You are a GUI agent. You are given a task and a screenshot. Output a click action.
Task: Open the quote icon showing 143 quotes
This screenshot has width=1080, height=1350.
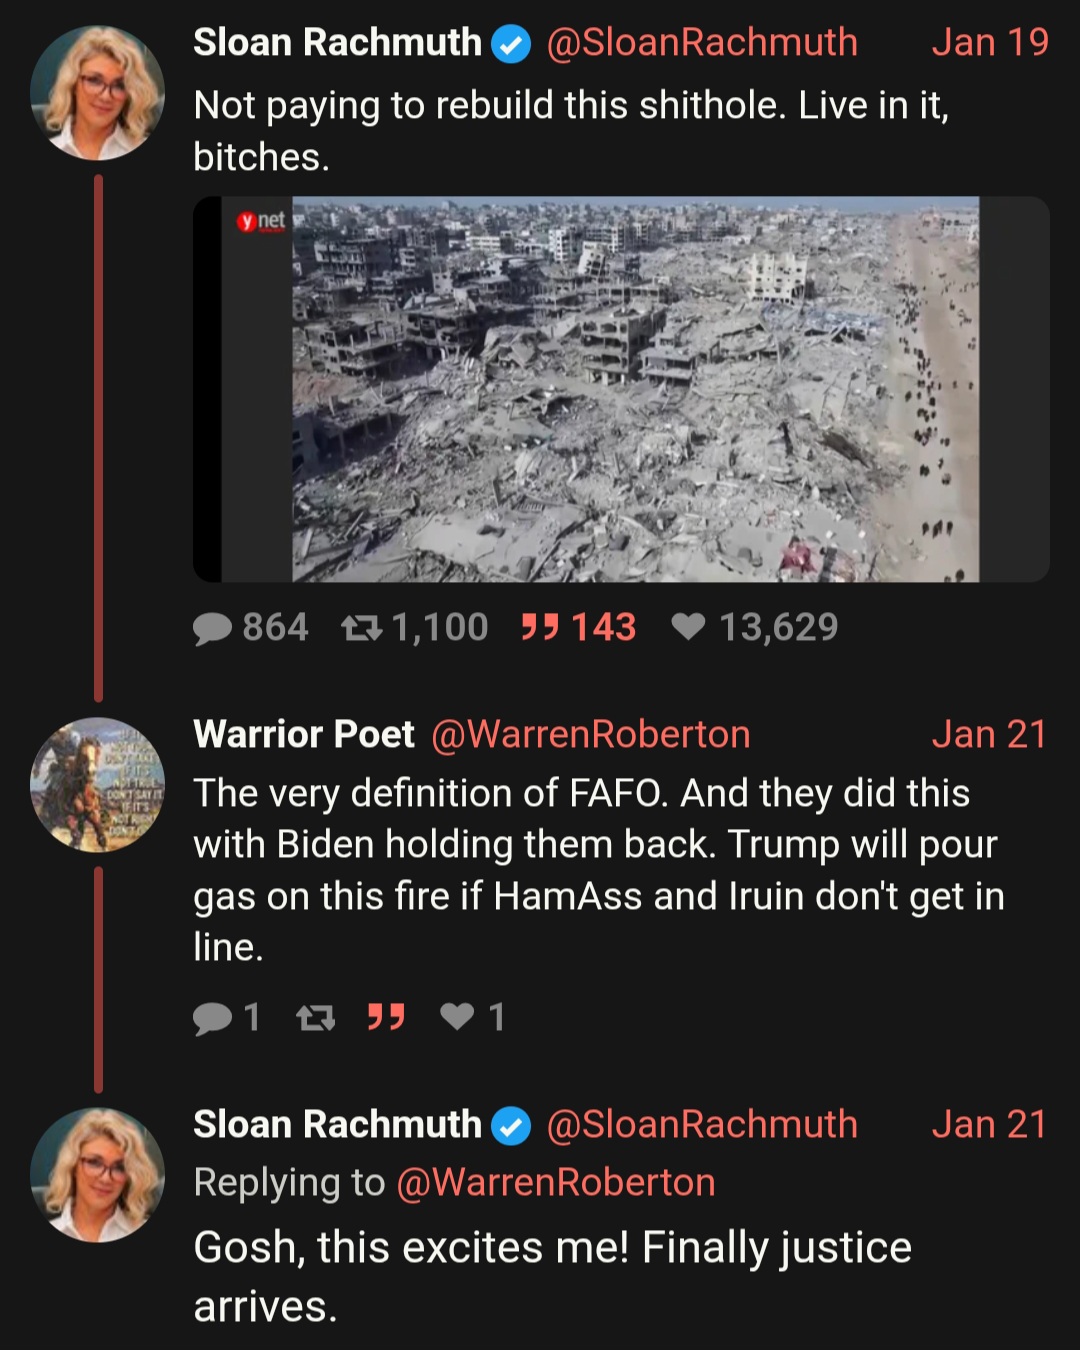click(540, 628)
